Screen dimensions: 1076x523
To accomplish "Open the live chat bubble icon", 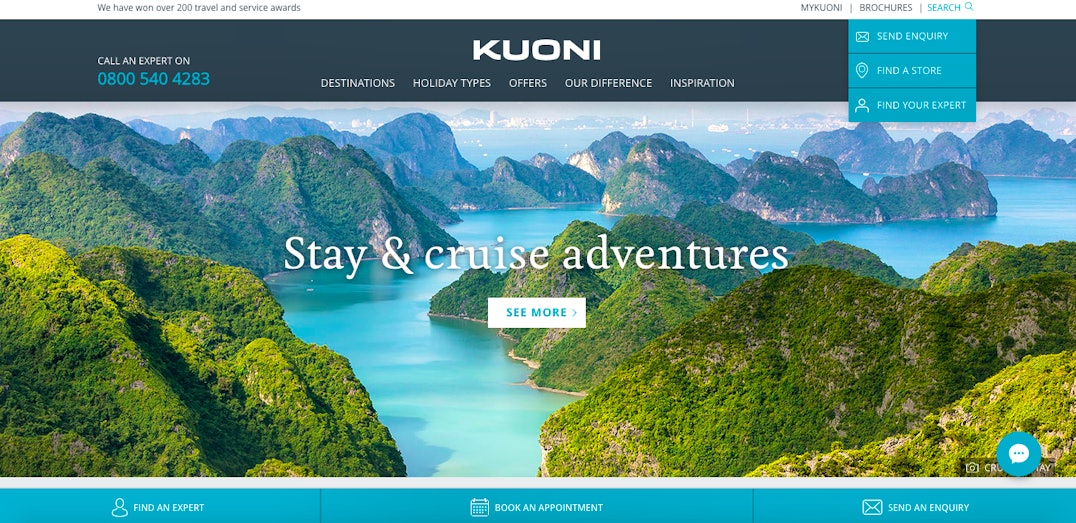I will (1018, 454).
